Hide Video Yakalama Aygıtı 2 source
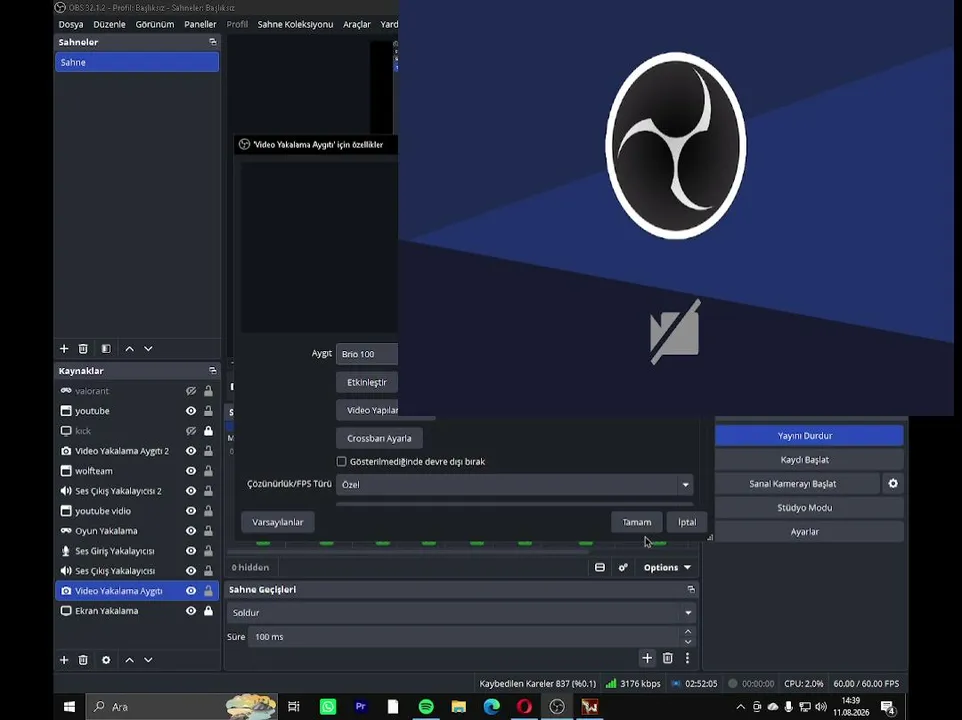Image resolution: width=962 pixels, height=720 pixels. 191,451
